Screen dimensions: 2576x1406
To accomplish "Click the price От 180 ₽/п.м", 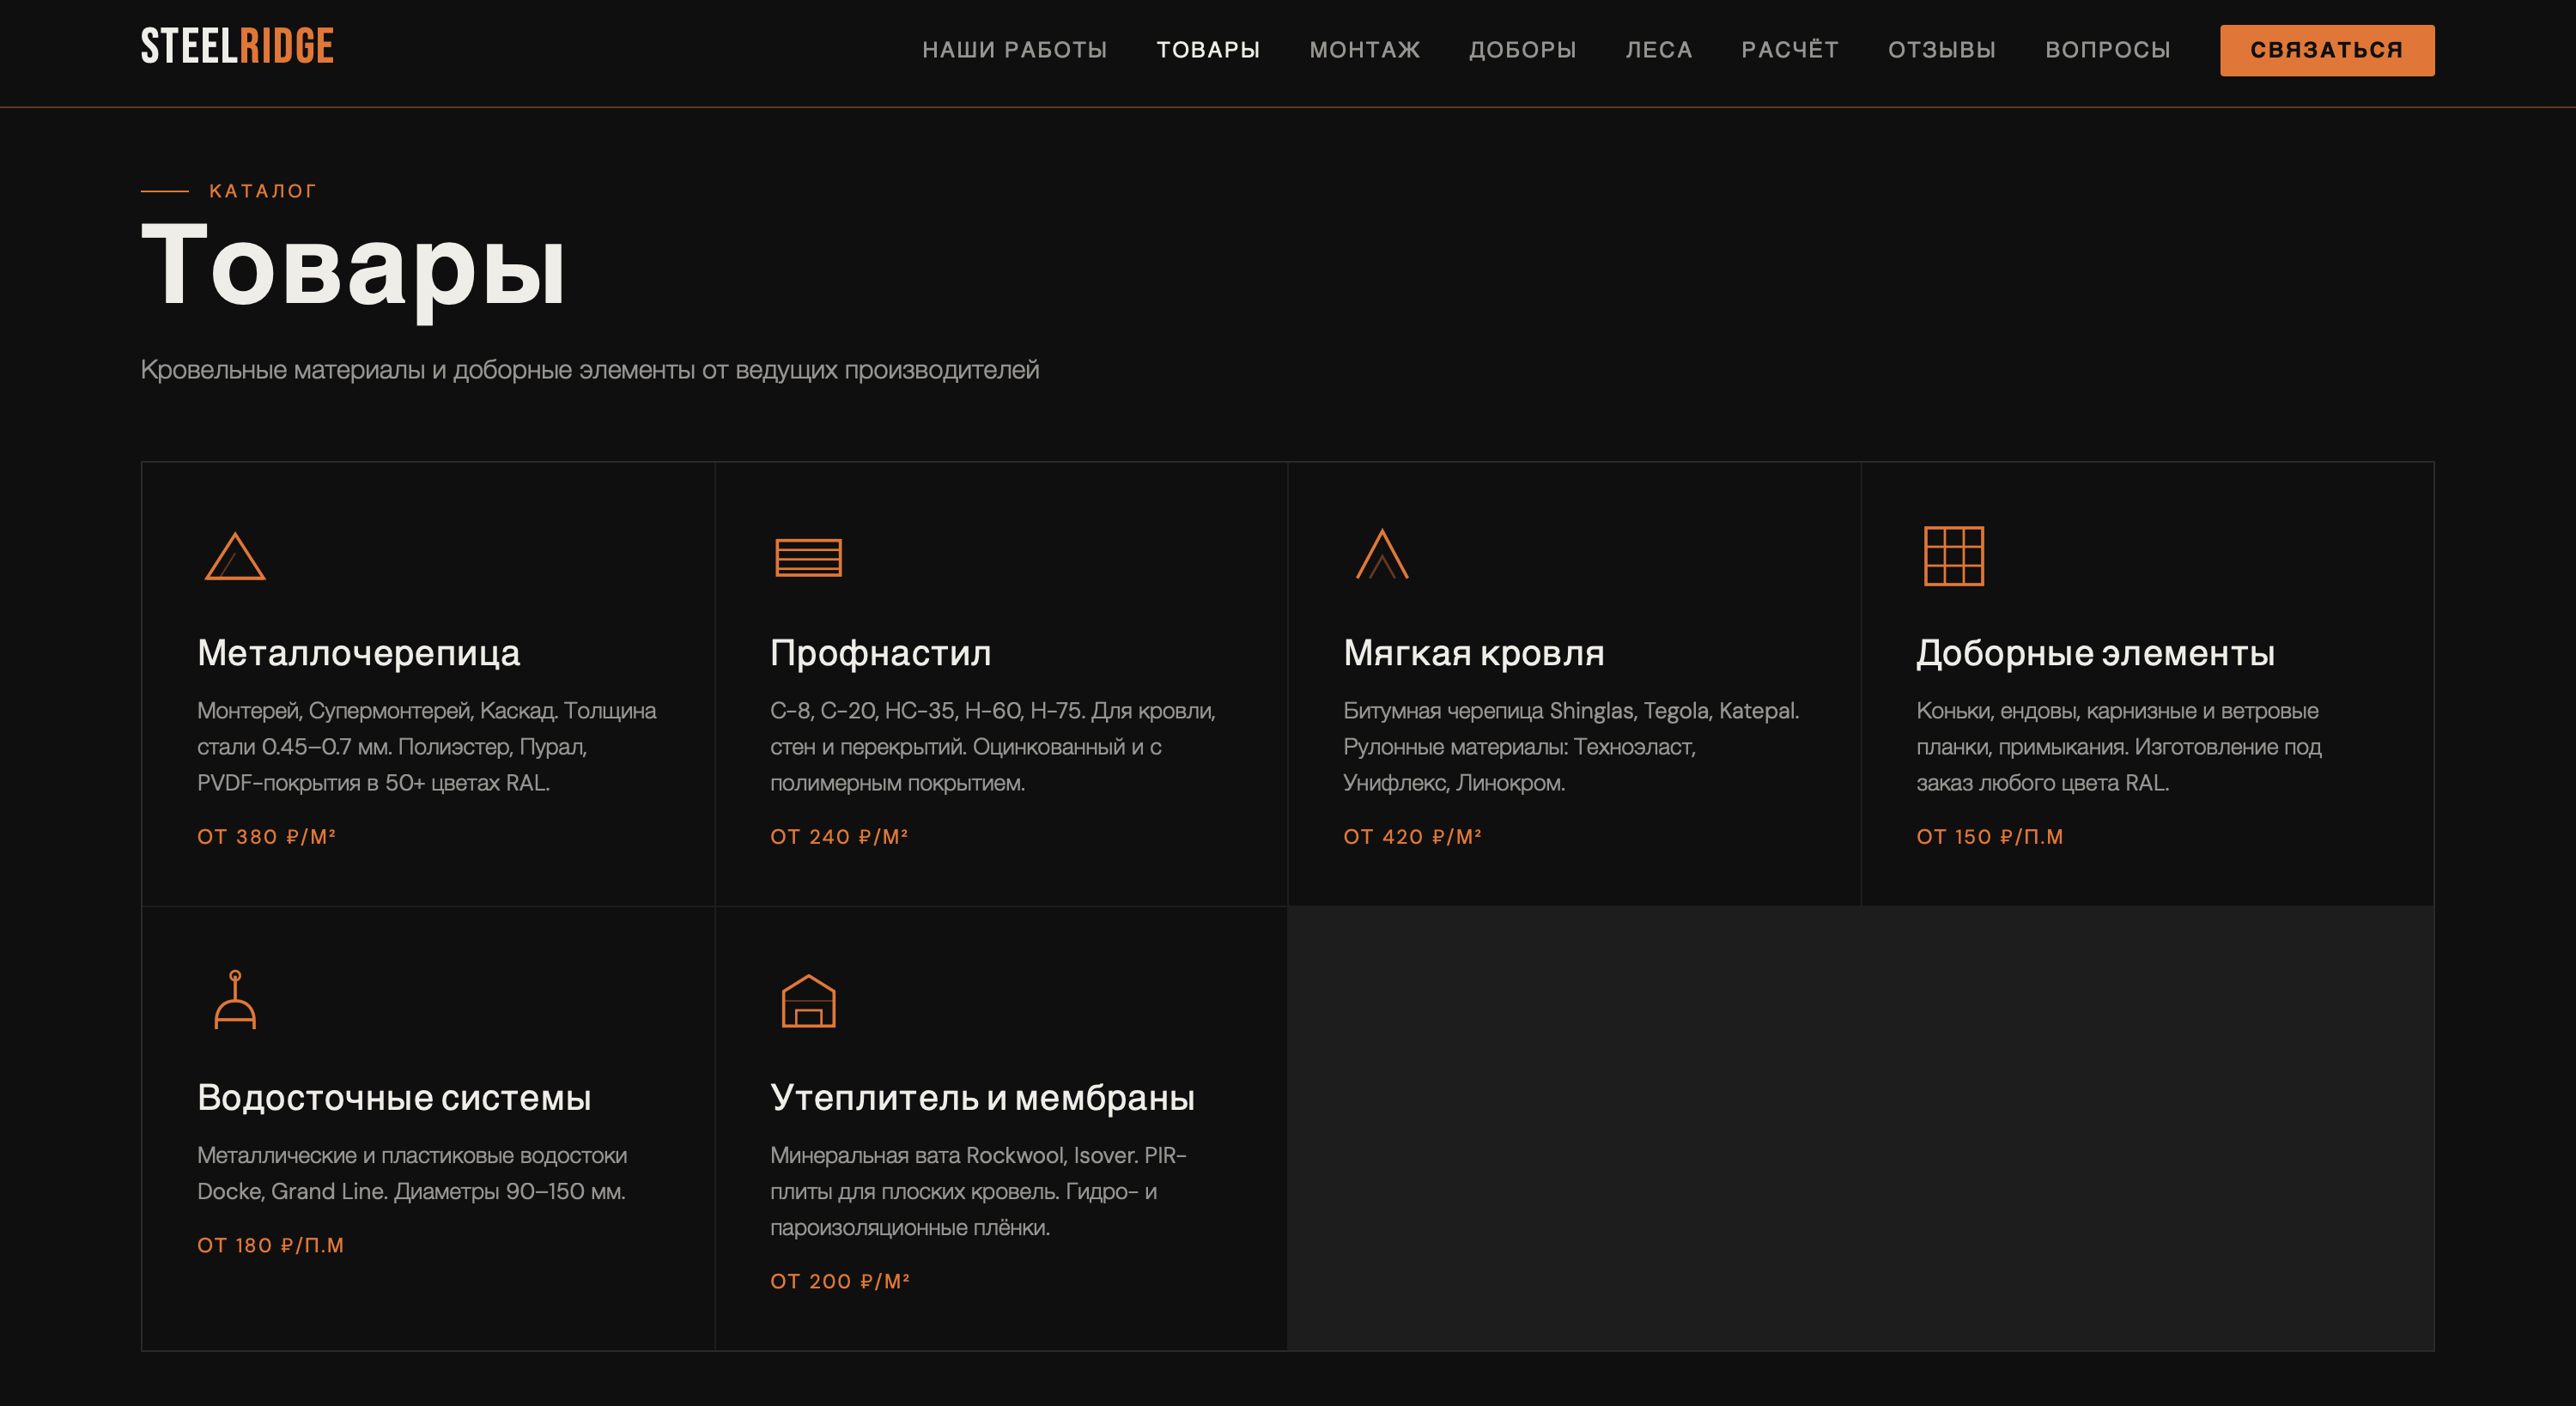I will (x=270, y=1246).
